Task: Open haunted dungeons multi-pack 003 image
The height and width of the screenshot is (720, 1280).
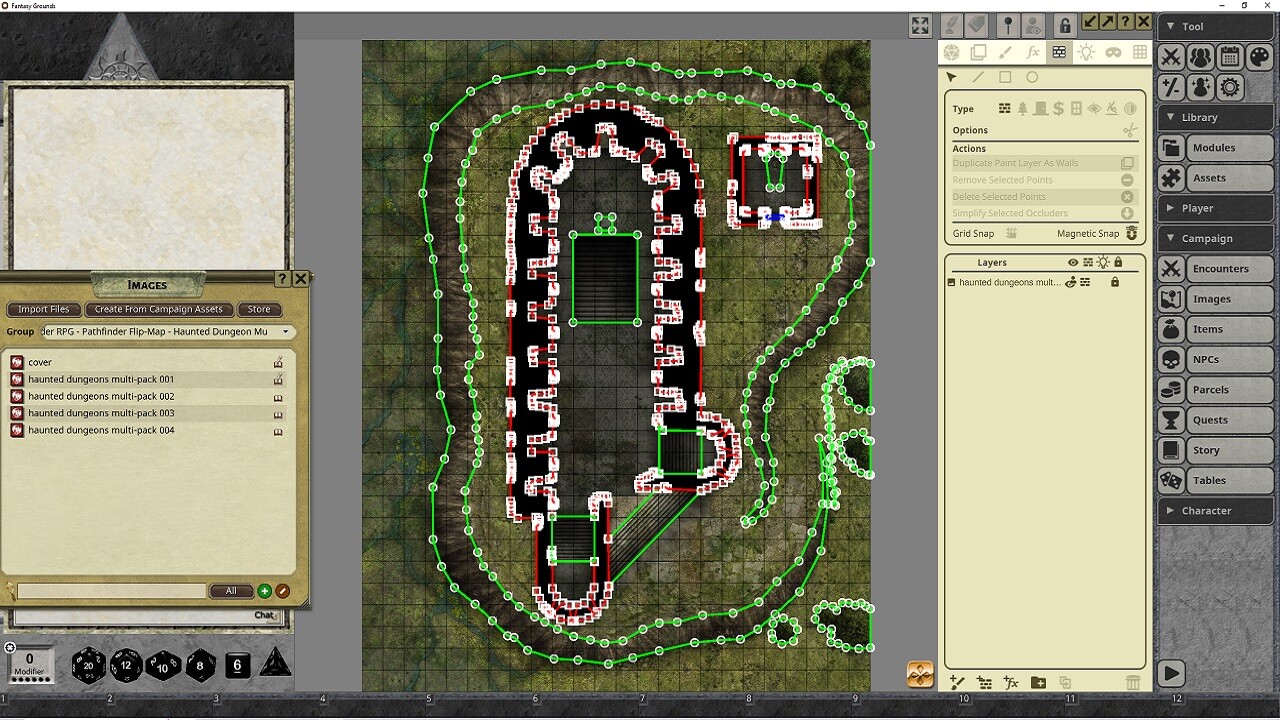Action: pos(101,413)
